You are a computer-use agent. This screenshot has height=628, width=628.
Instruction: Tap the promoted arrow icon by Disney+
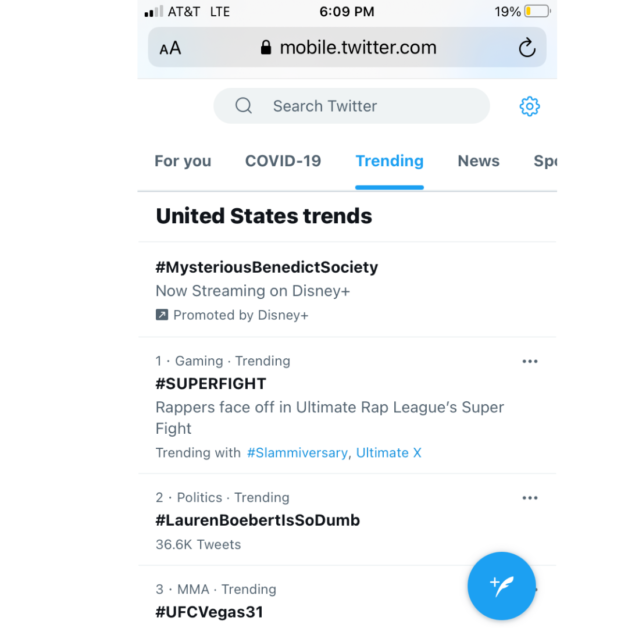tap(162, 315)
